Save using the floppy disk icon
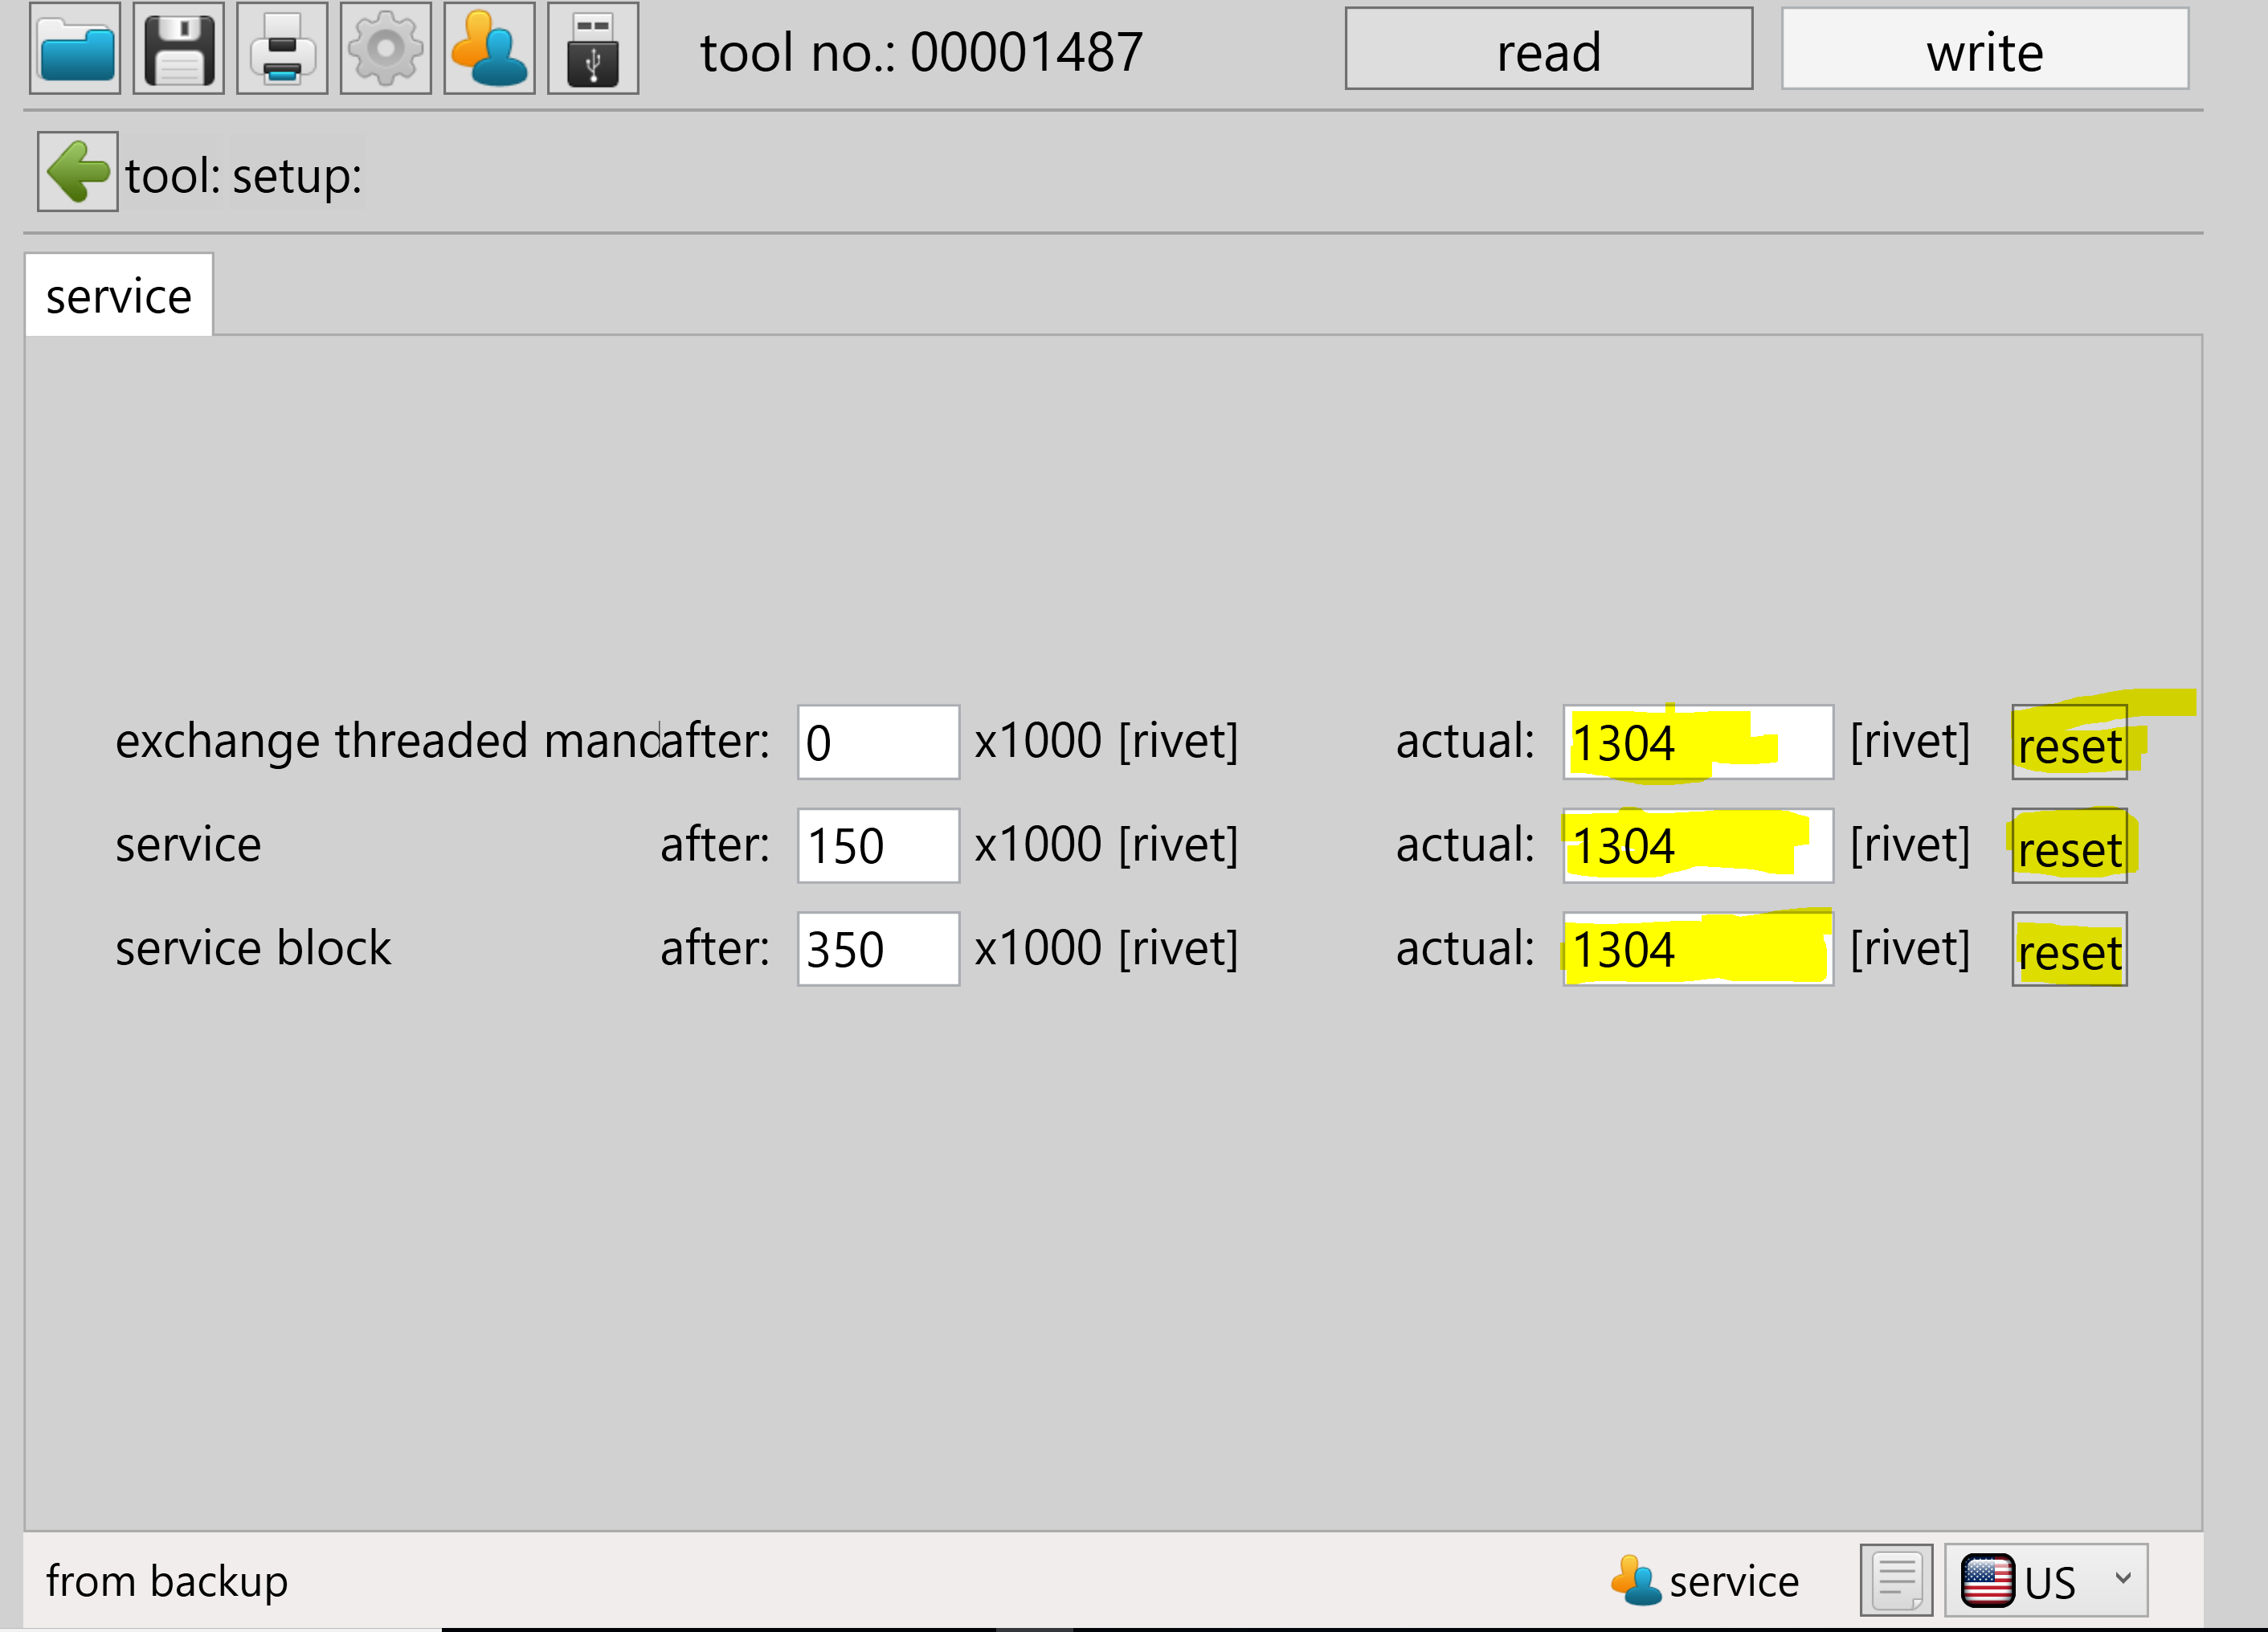 (x=179, y=48)
